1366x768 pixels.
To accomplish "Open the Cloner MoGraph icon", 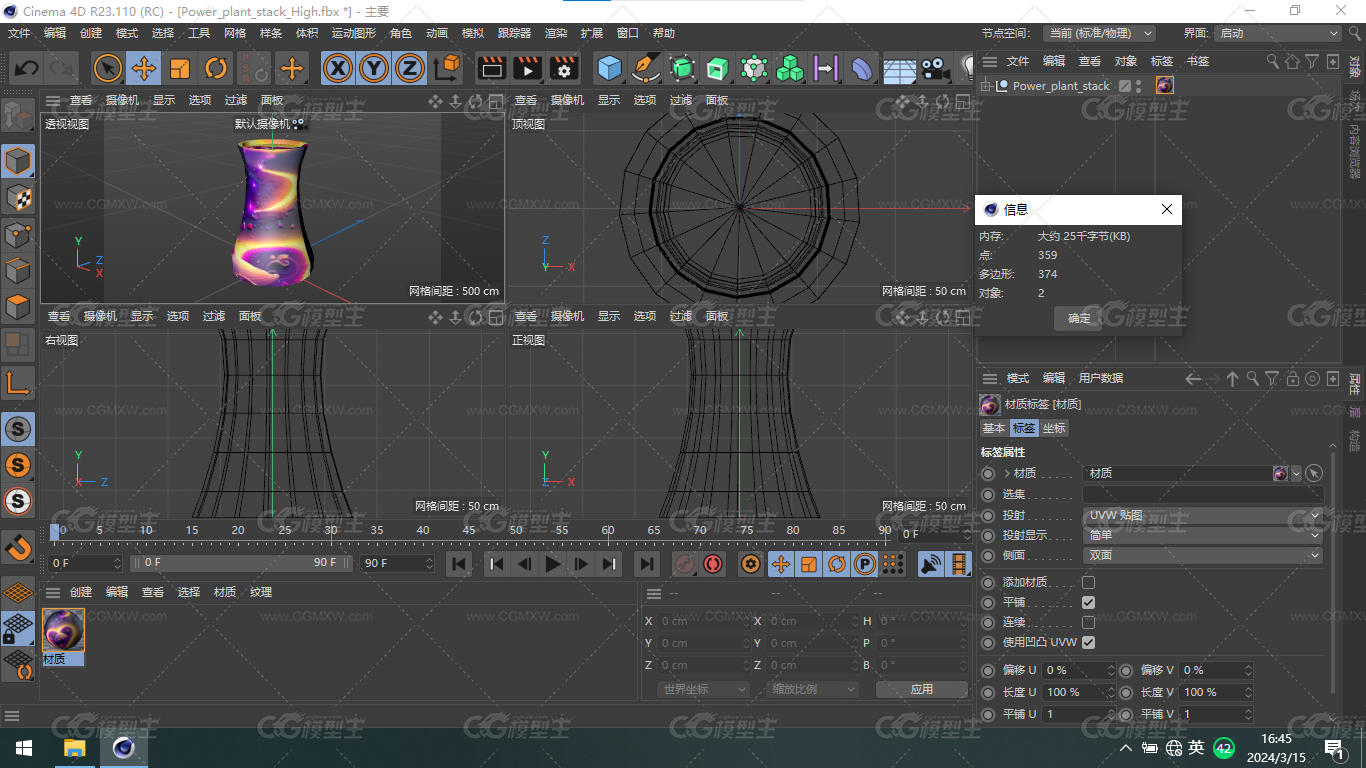I will [790, 68].
